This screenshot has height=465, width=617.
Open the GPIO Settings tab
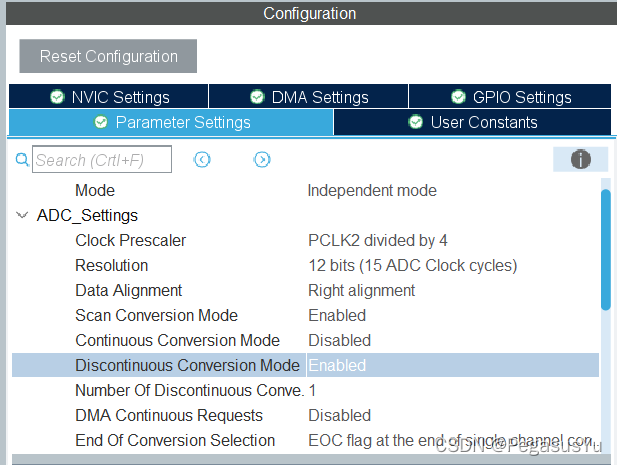(510, 96)
